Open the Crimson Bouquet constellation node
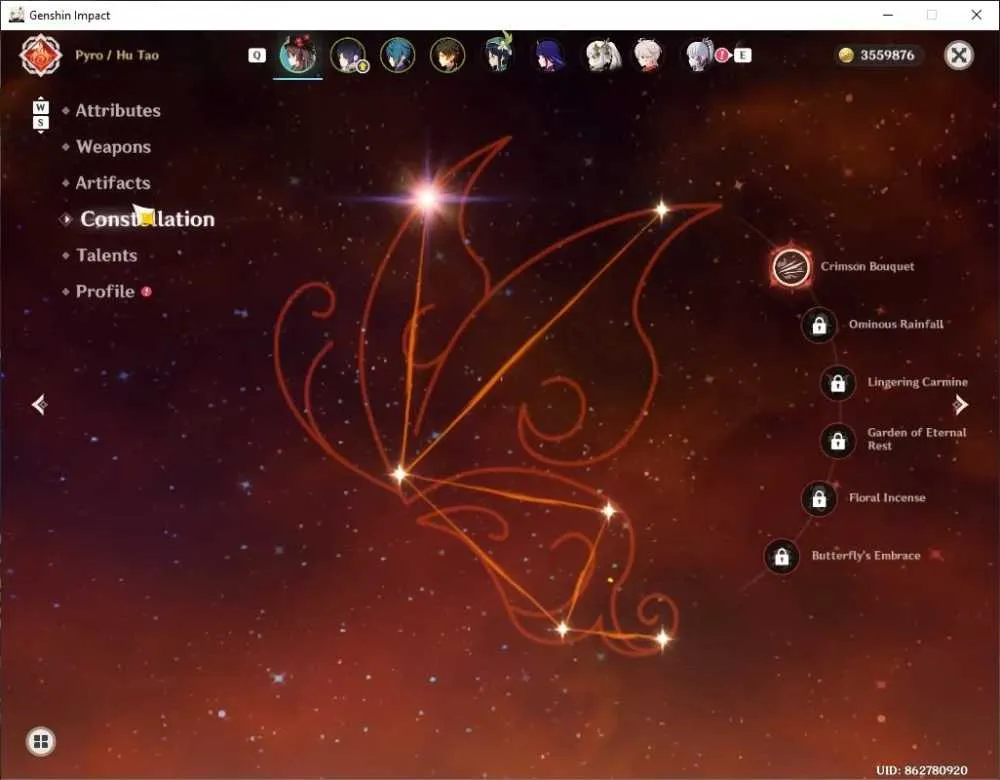This screenshot has width=1000, height=780. pyautogui.click(x=791, y=267)
